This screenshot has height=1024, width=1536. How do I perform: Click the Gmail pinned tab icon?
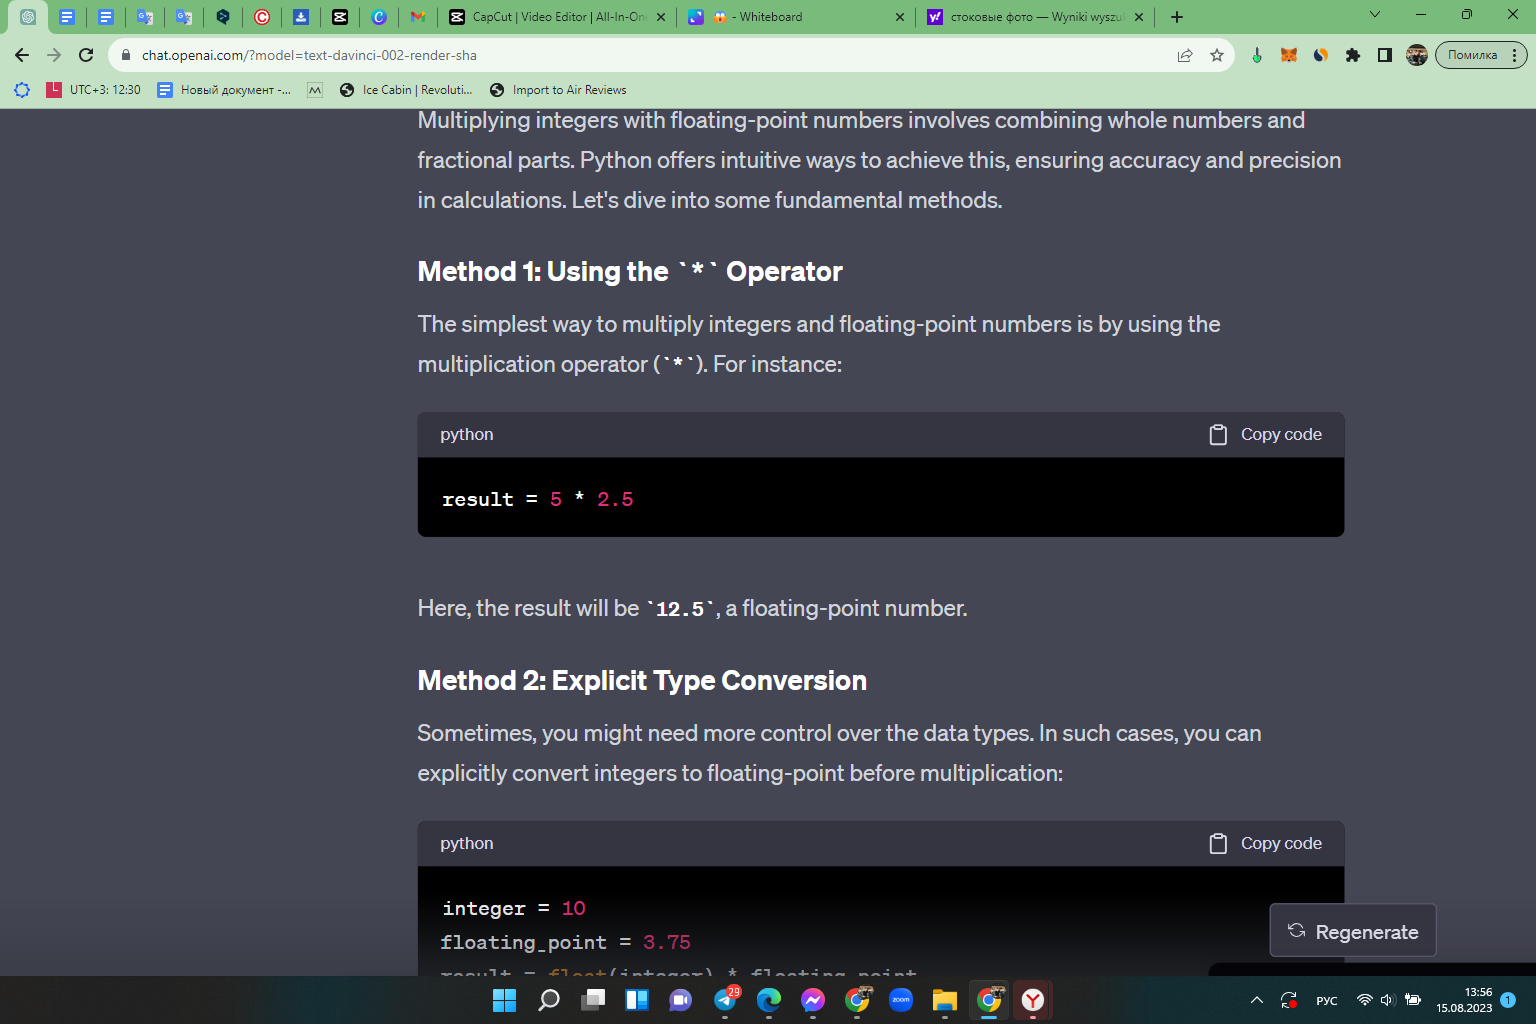click(418, 17)
